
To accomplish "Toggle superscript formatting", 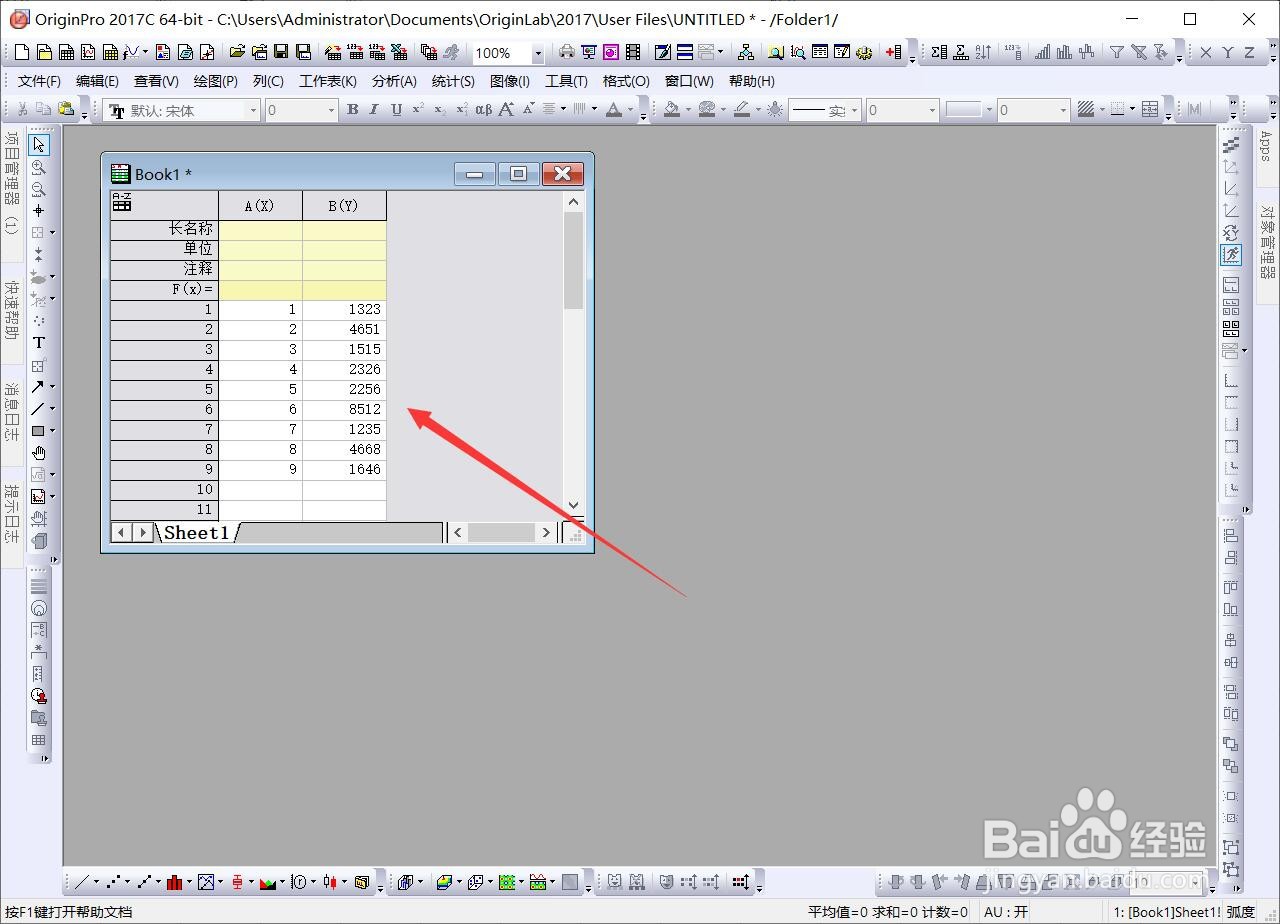I will tap(418, 110).
